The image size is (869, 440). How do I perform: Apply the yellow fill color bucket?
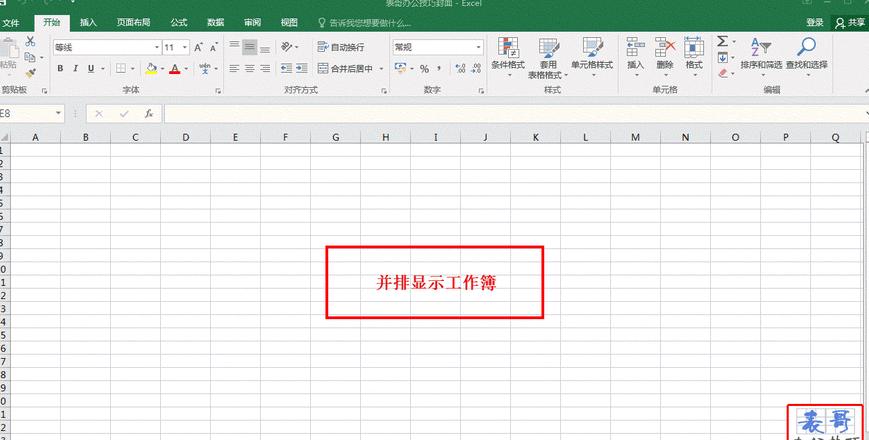click(151, 69)
